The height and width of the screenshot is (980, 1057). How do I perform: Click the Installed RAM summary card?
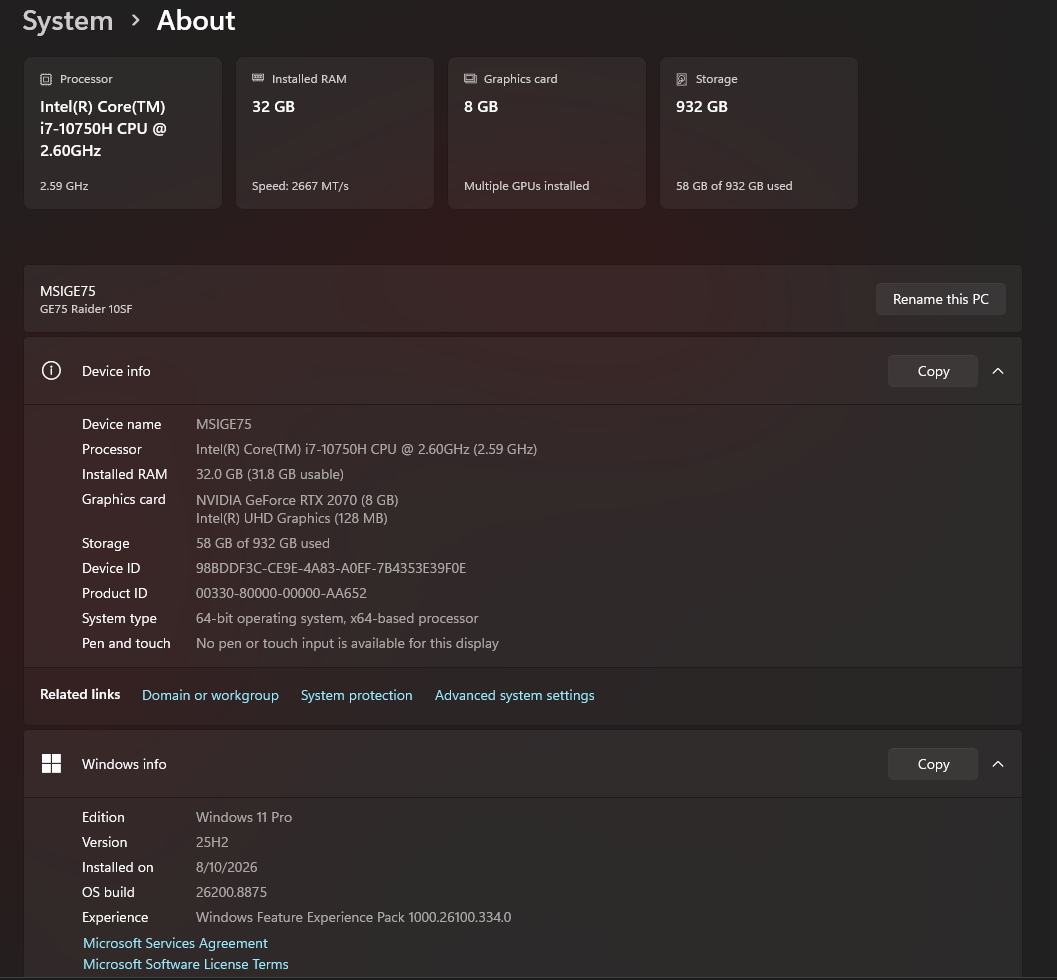(335, 133)
